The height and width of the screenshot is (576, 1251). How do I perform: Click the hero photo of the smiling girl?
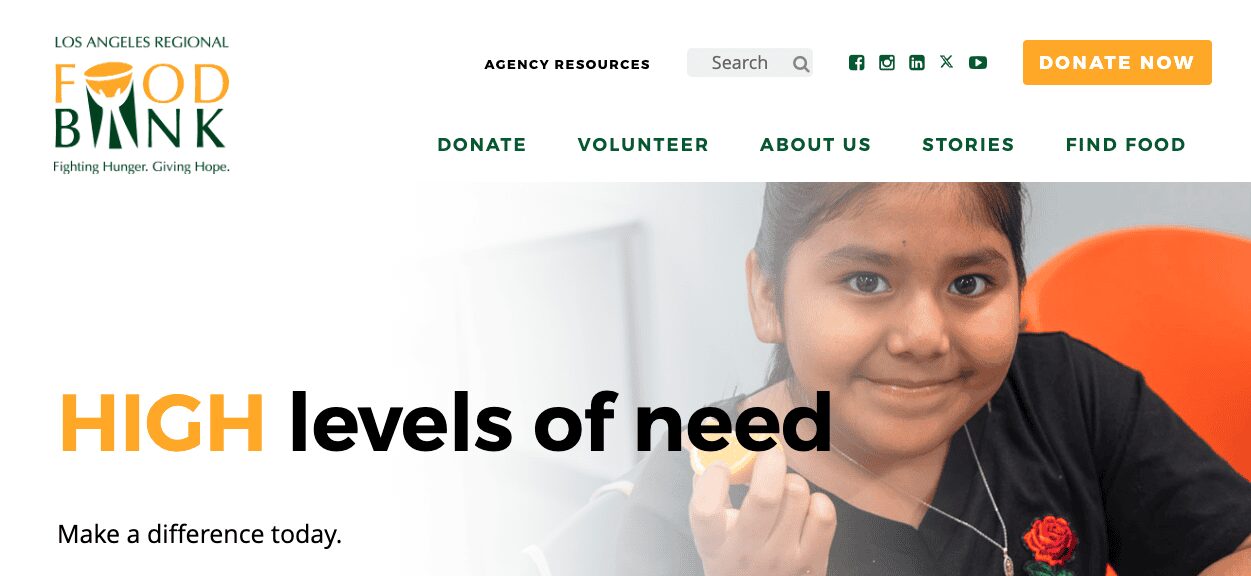coord(900,379)
